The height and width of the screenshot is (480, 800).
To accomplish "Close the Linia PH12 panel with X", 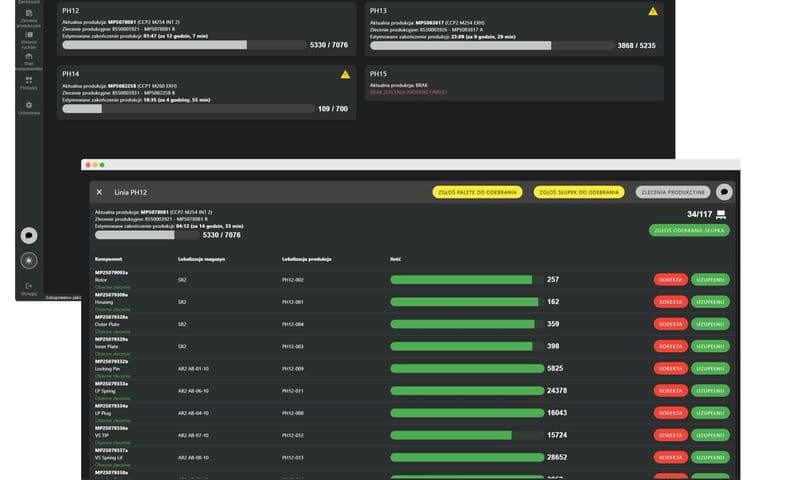I will point(99,191).
